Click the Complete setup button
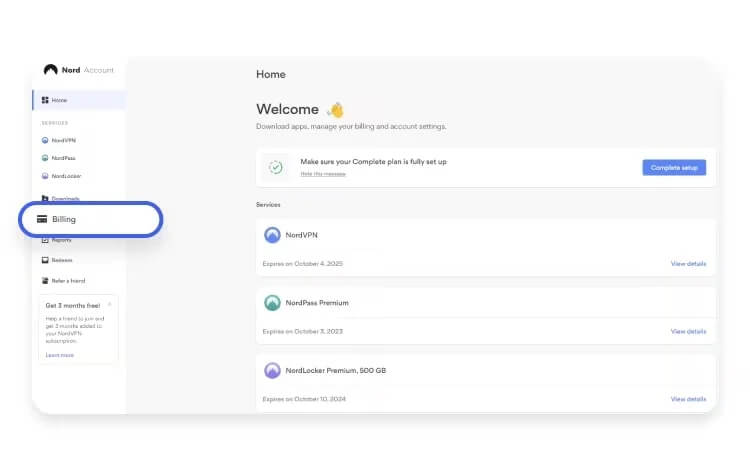 pyautogui.click(x=674, y=167)
